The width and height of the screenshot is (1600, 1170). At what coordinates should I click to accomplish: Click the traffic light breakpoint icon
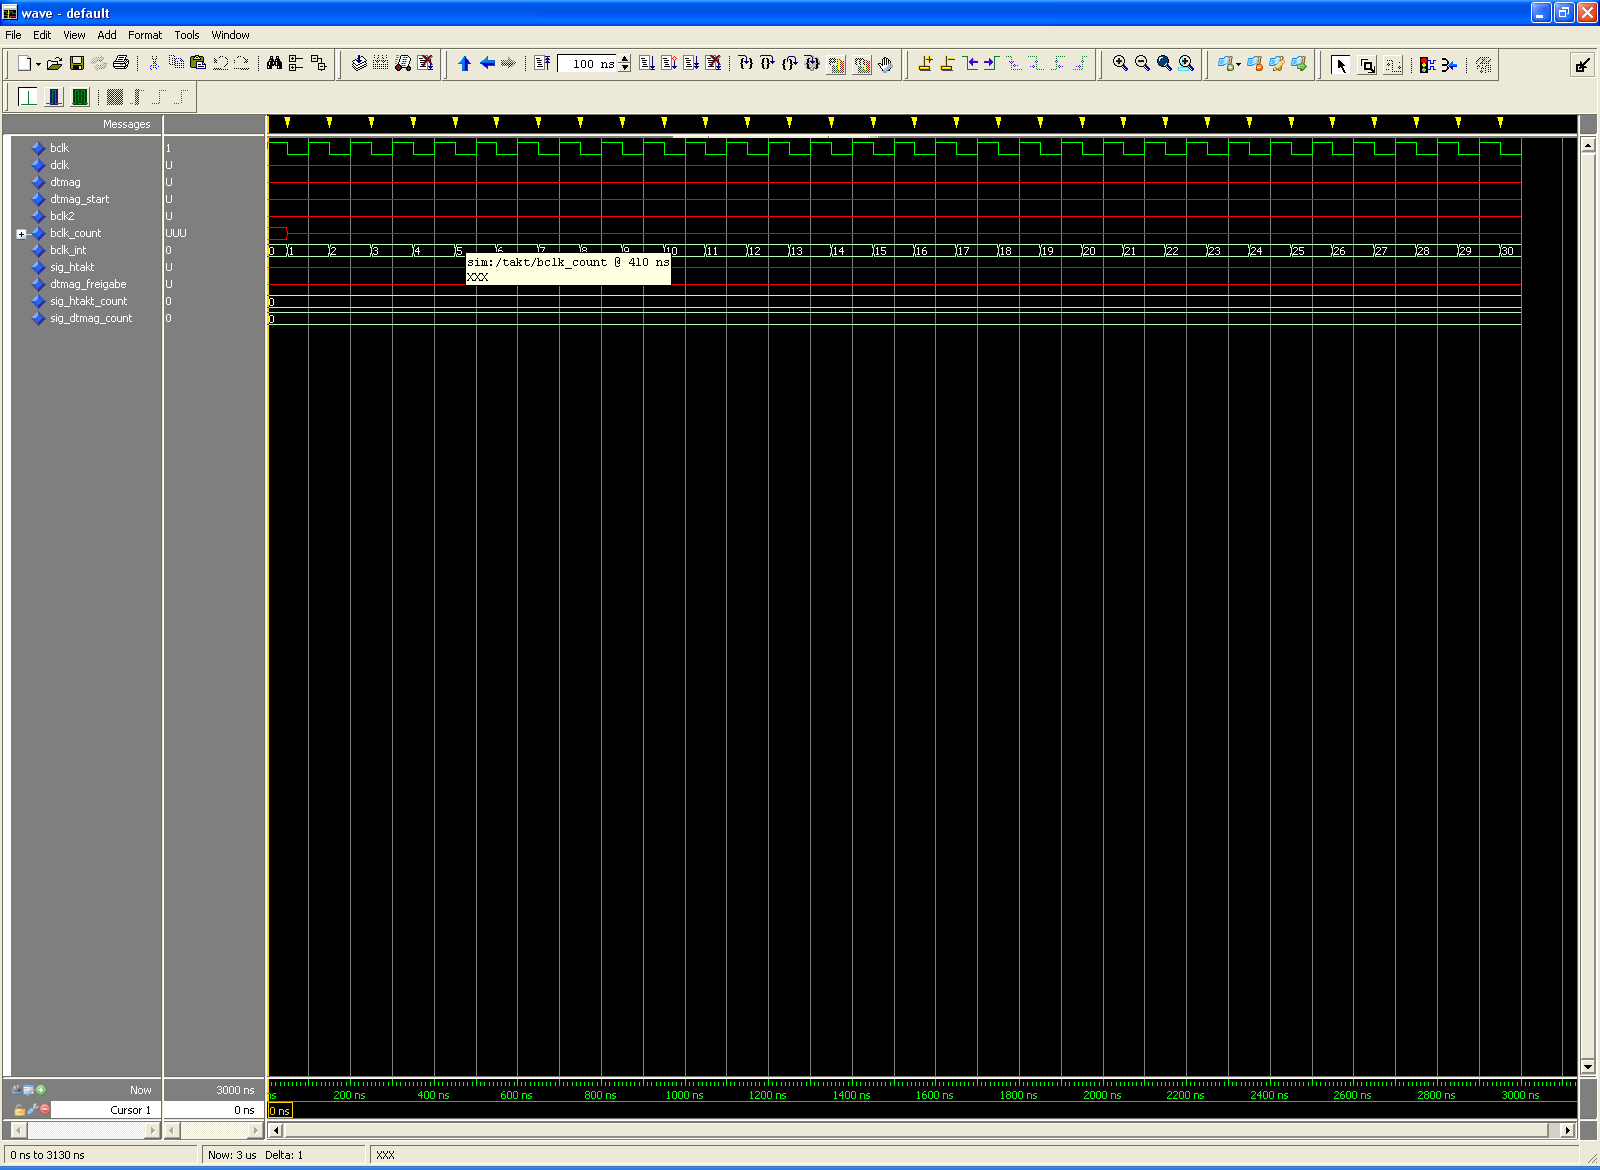[x=1427, y=65]
